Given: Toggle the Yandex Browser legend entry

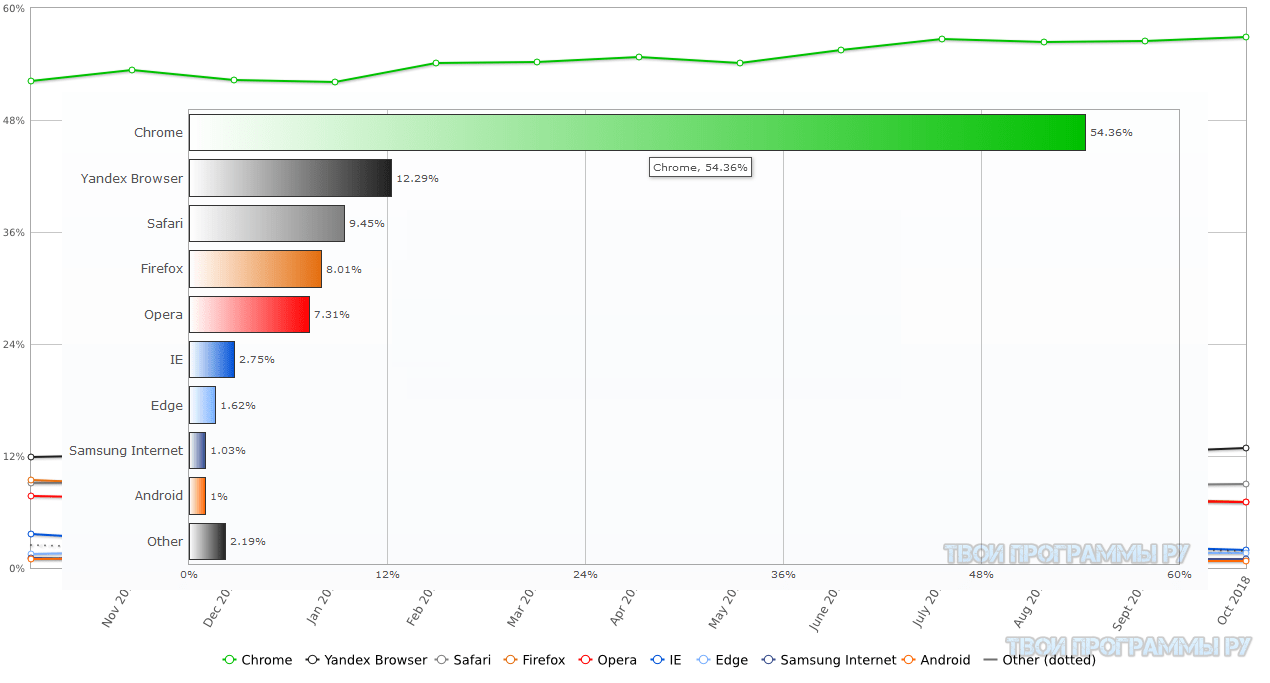Looking at the screenshot, I should click(x=368, y=660).
